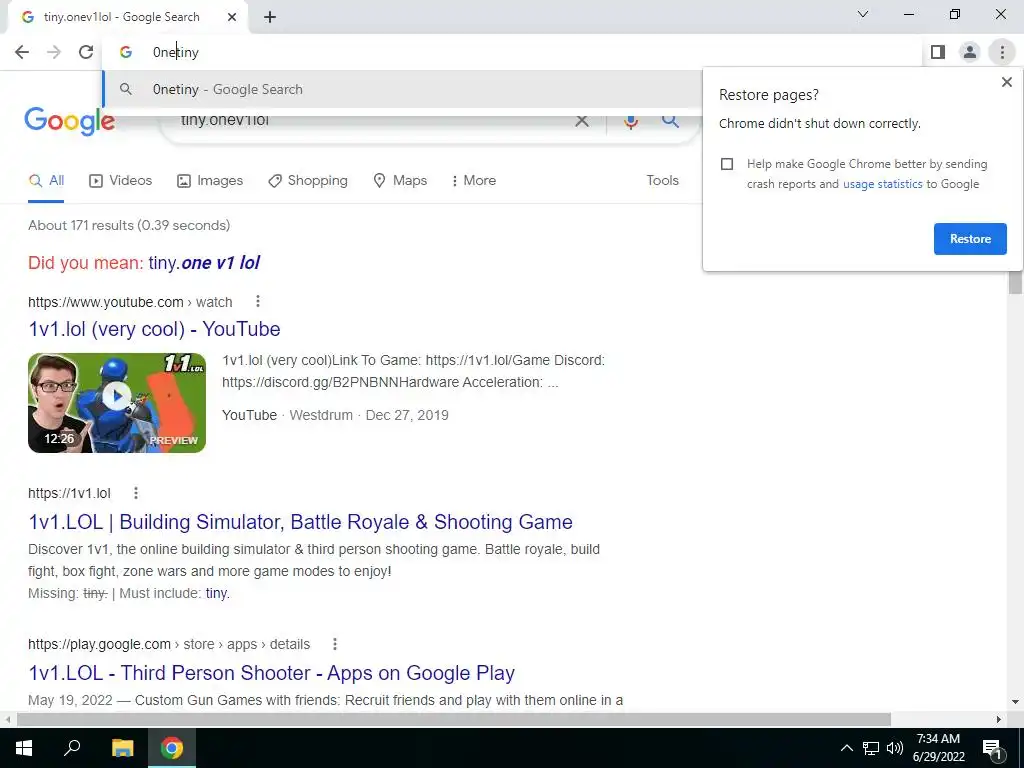Switch to the Videos tab

pyautogui.click(x=120, y=180)
